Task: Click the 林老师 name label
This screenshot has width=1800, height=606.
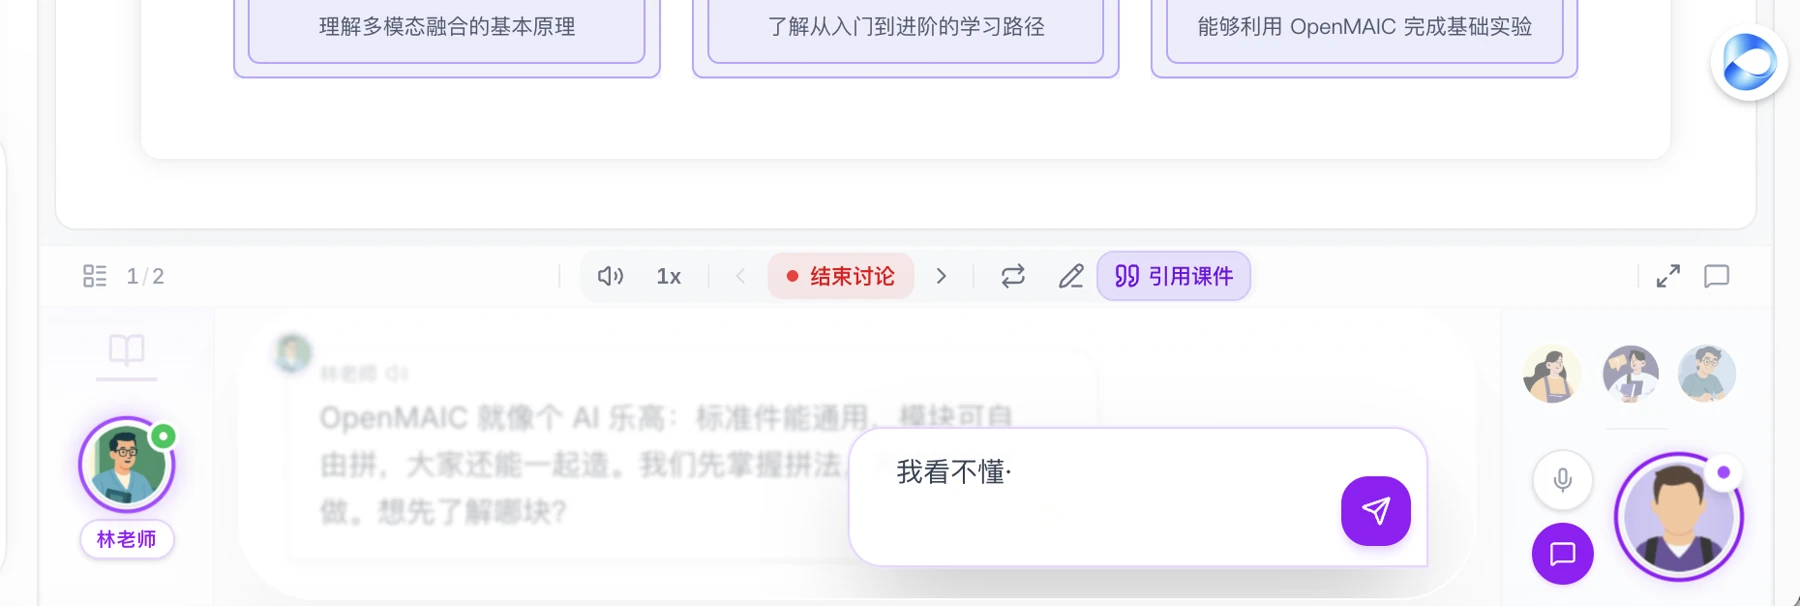Action: (127, 539)
